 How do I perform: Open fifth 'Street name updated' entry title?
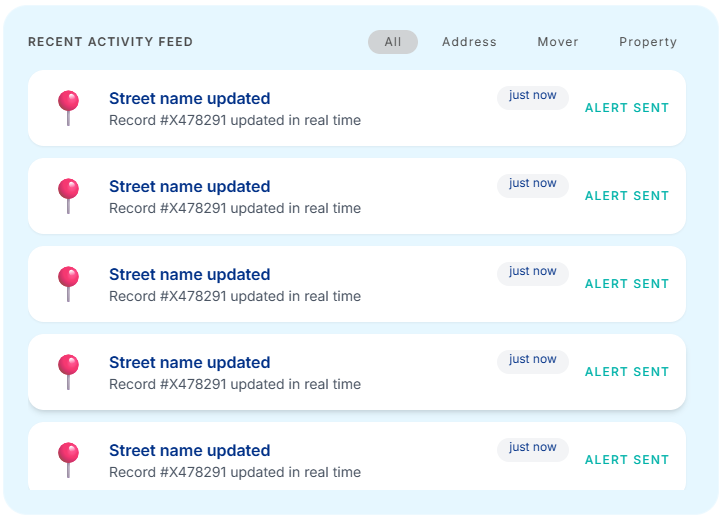[x=189, y=450]
